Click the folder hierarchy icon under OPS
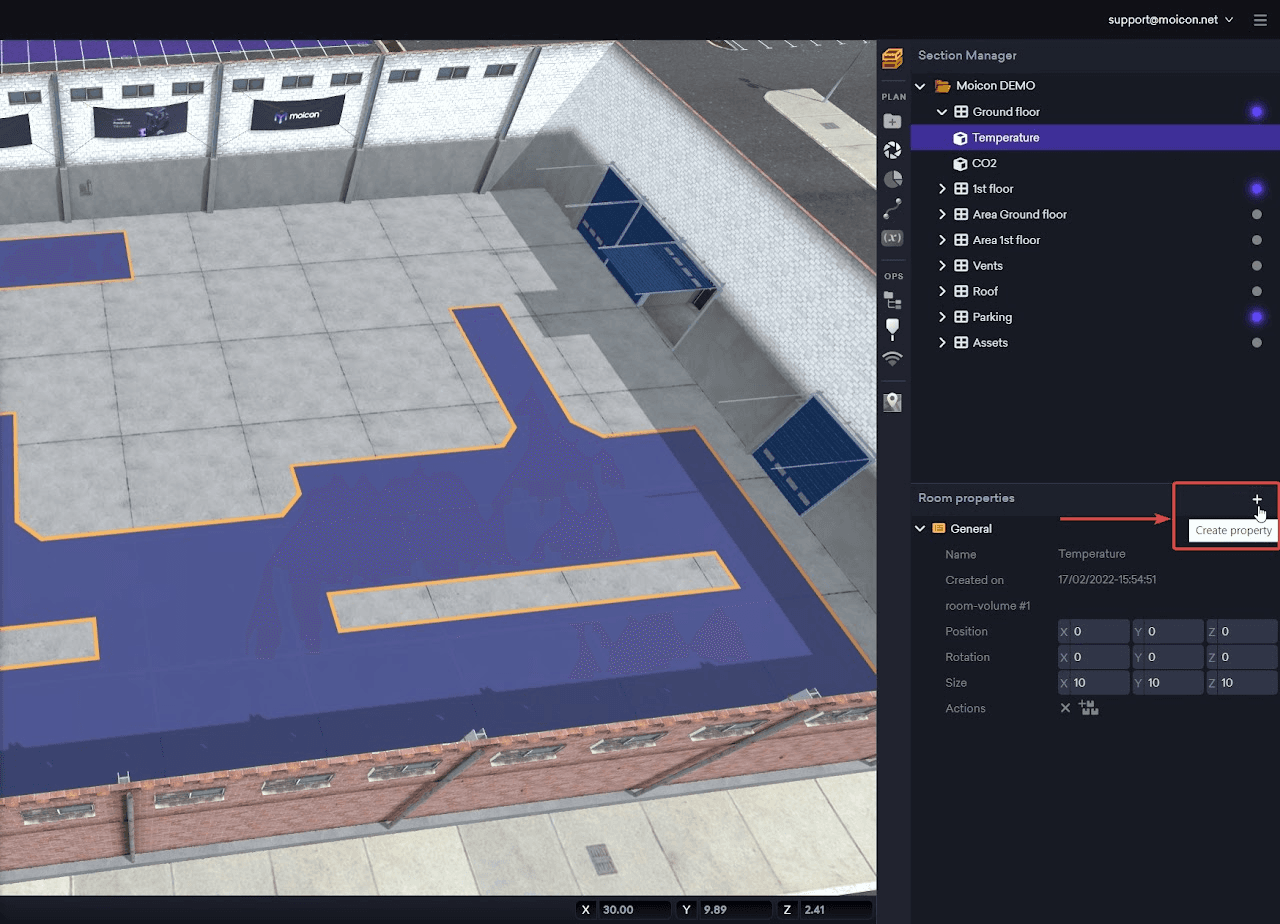1280x924 pixels. [892, 300]
